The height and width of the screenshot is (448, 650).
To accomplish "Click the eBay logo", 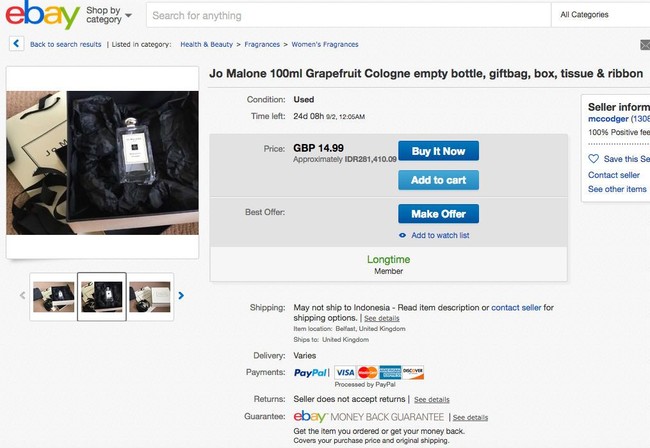I will tap(41, 16).
